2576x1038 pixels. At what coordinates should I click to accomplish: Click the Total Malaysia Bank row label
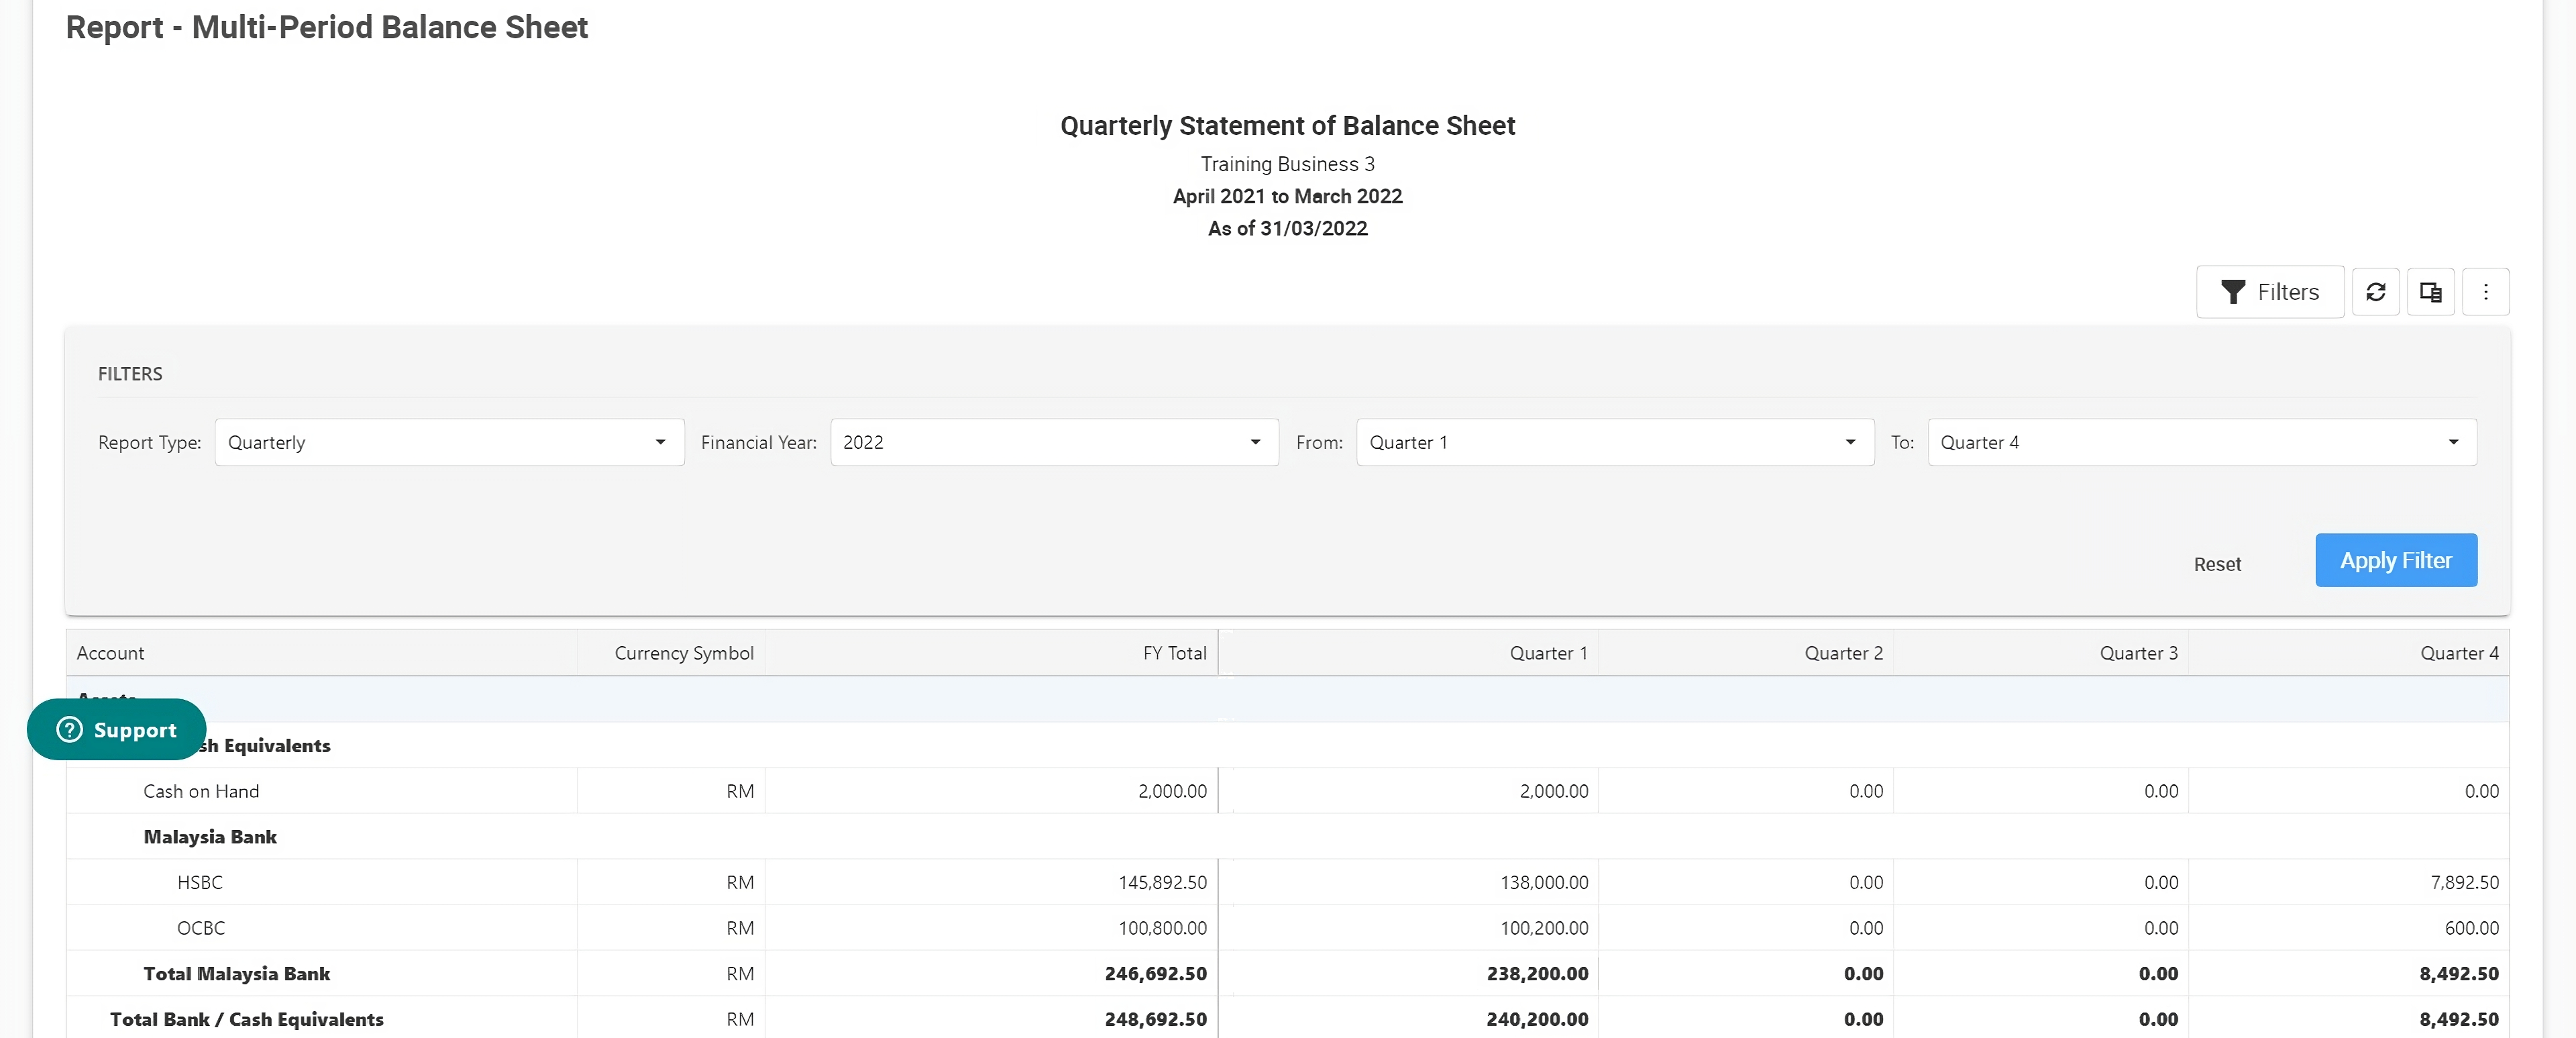tap(236, 974)
